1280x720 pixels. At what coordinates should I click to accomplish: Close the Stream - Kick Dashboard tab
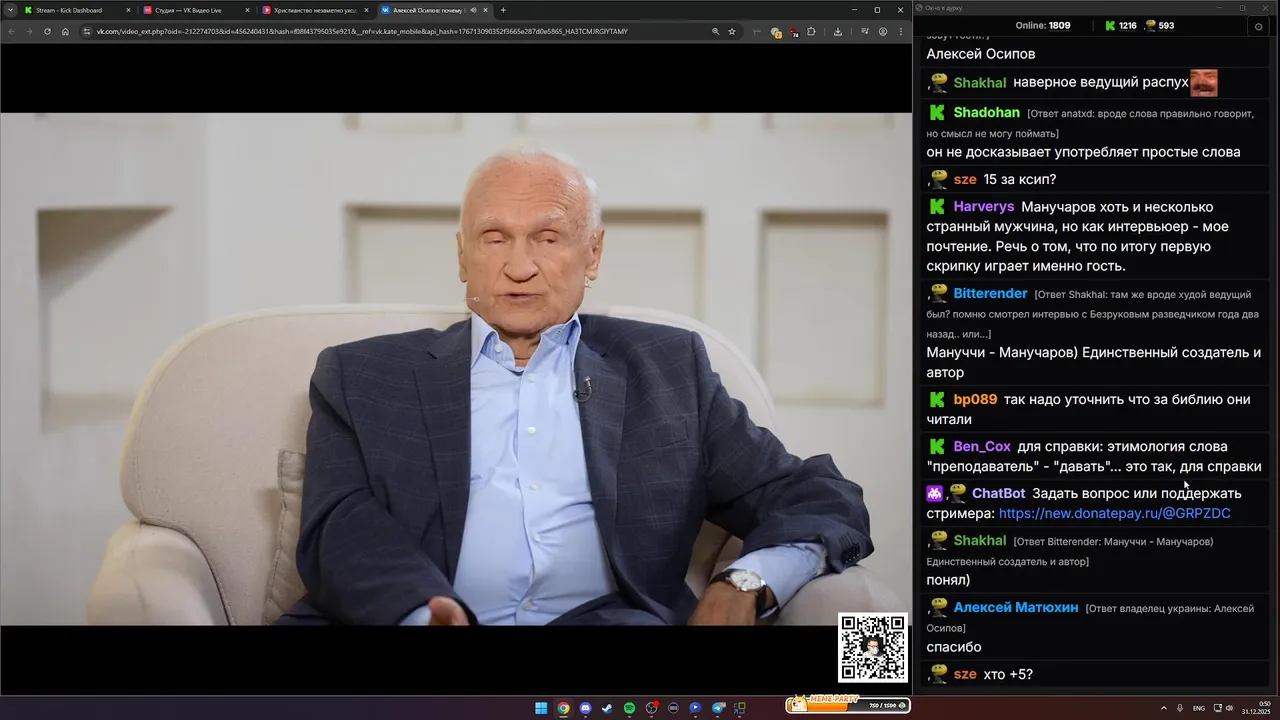click(x=128, y=10)
